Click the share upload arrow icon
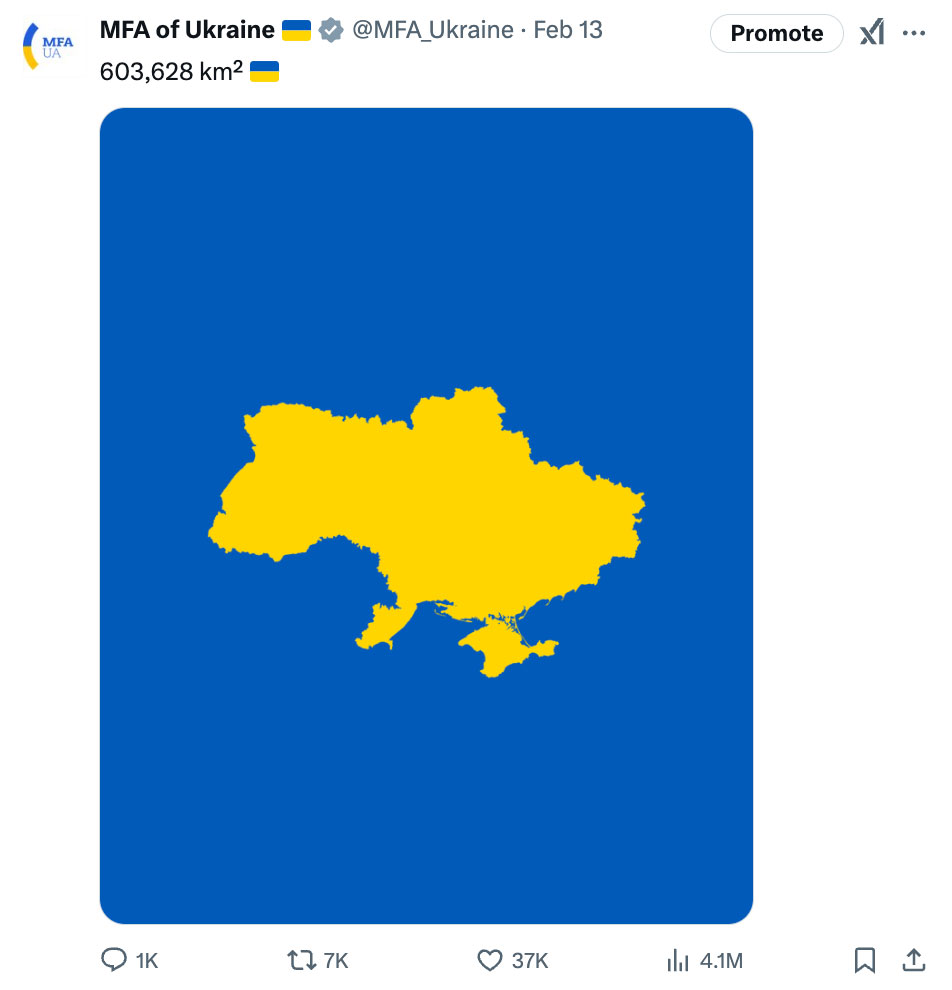952x990 pixels. pyautogui.click(x=913, y=960)
